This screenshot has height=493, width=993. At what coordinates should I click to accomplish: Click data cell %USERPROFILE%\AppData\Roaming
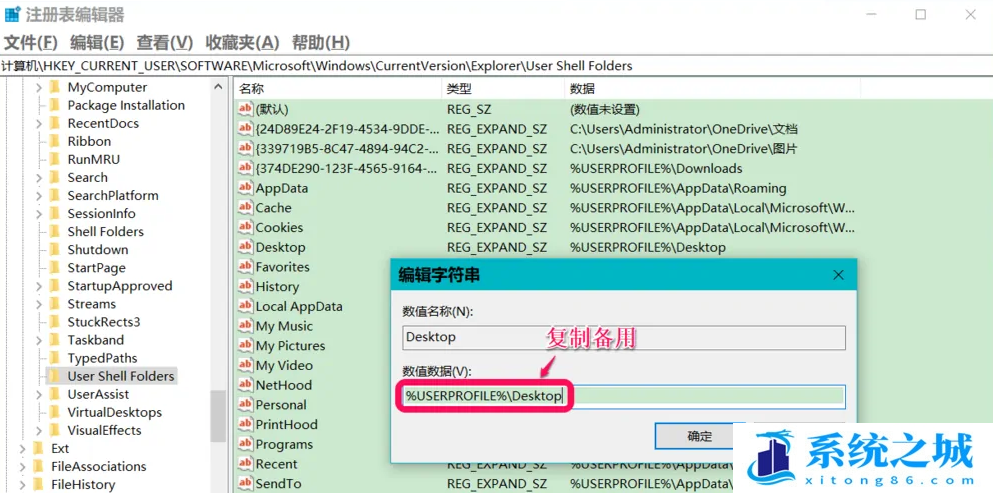tap(678, 189)
